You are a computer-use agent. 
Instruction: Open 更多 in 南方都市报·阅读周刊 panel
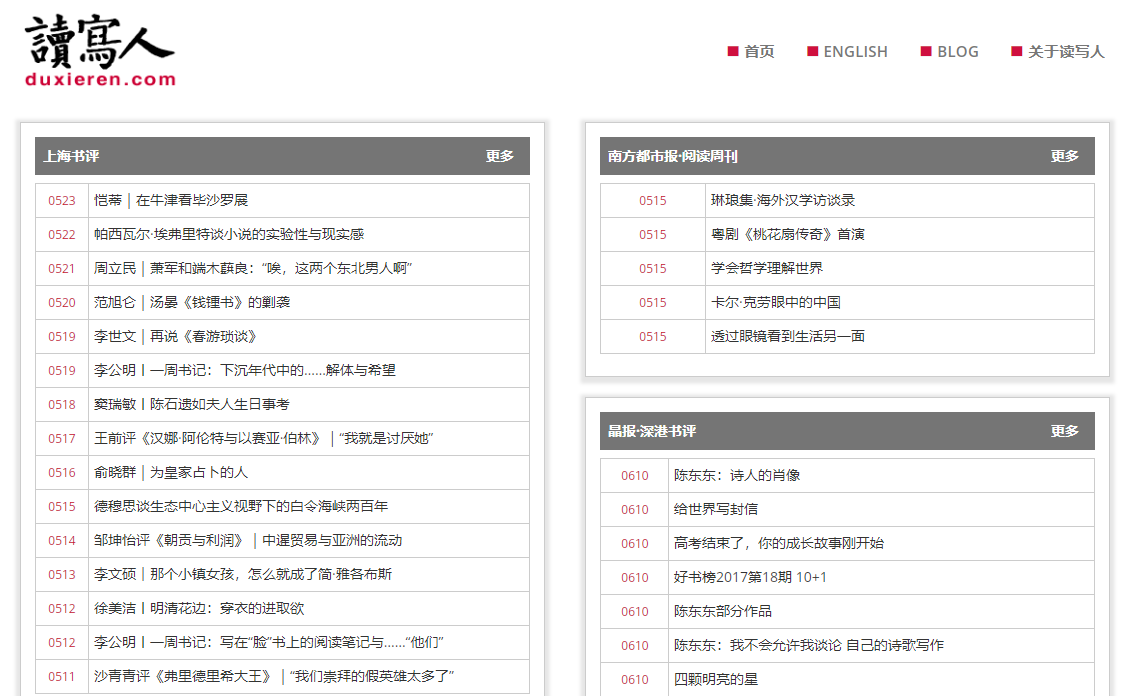click(x=1064, y=156)
